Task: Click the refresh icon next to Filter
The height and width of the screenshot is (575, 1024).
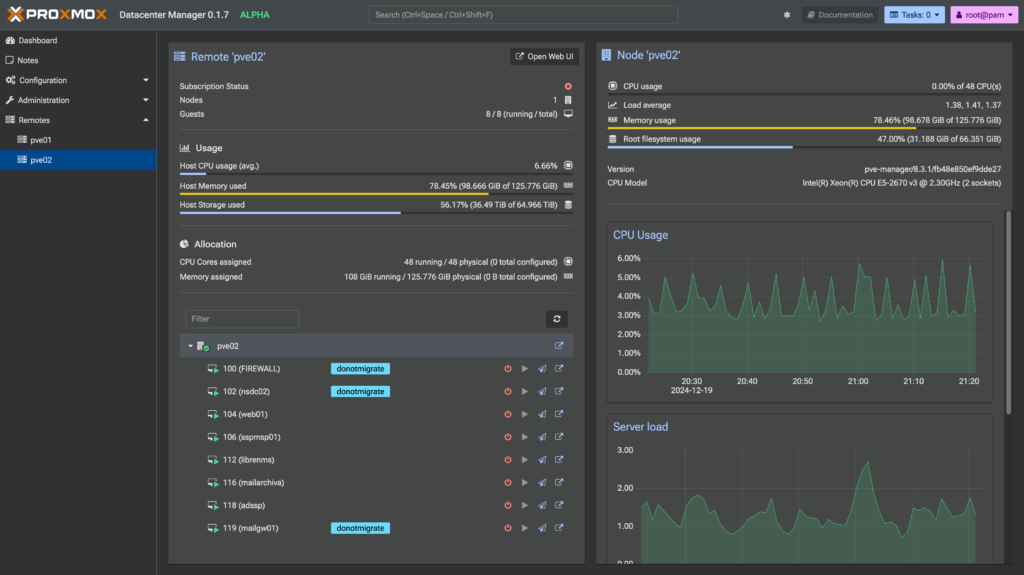Action: click(x=556, y=319)
